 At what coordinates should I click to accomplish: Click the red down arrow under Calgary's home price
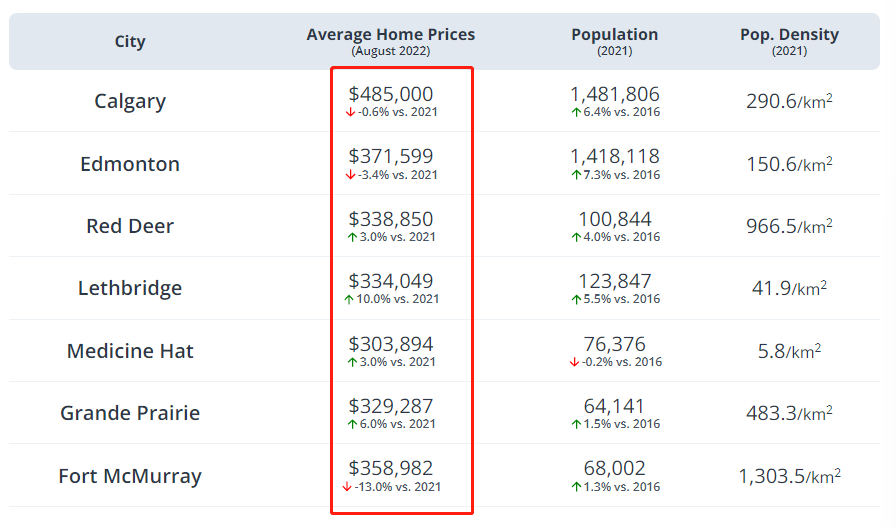pyautogui.click(x=350, y=113)
